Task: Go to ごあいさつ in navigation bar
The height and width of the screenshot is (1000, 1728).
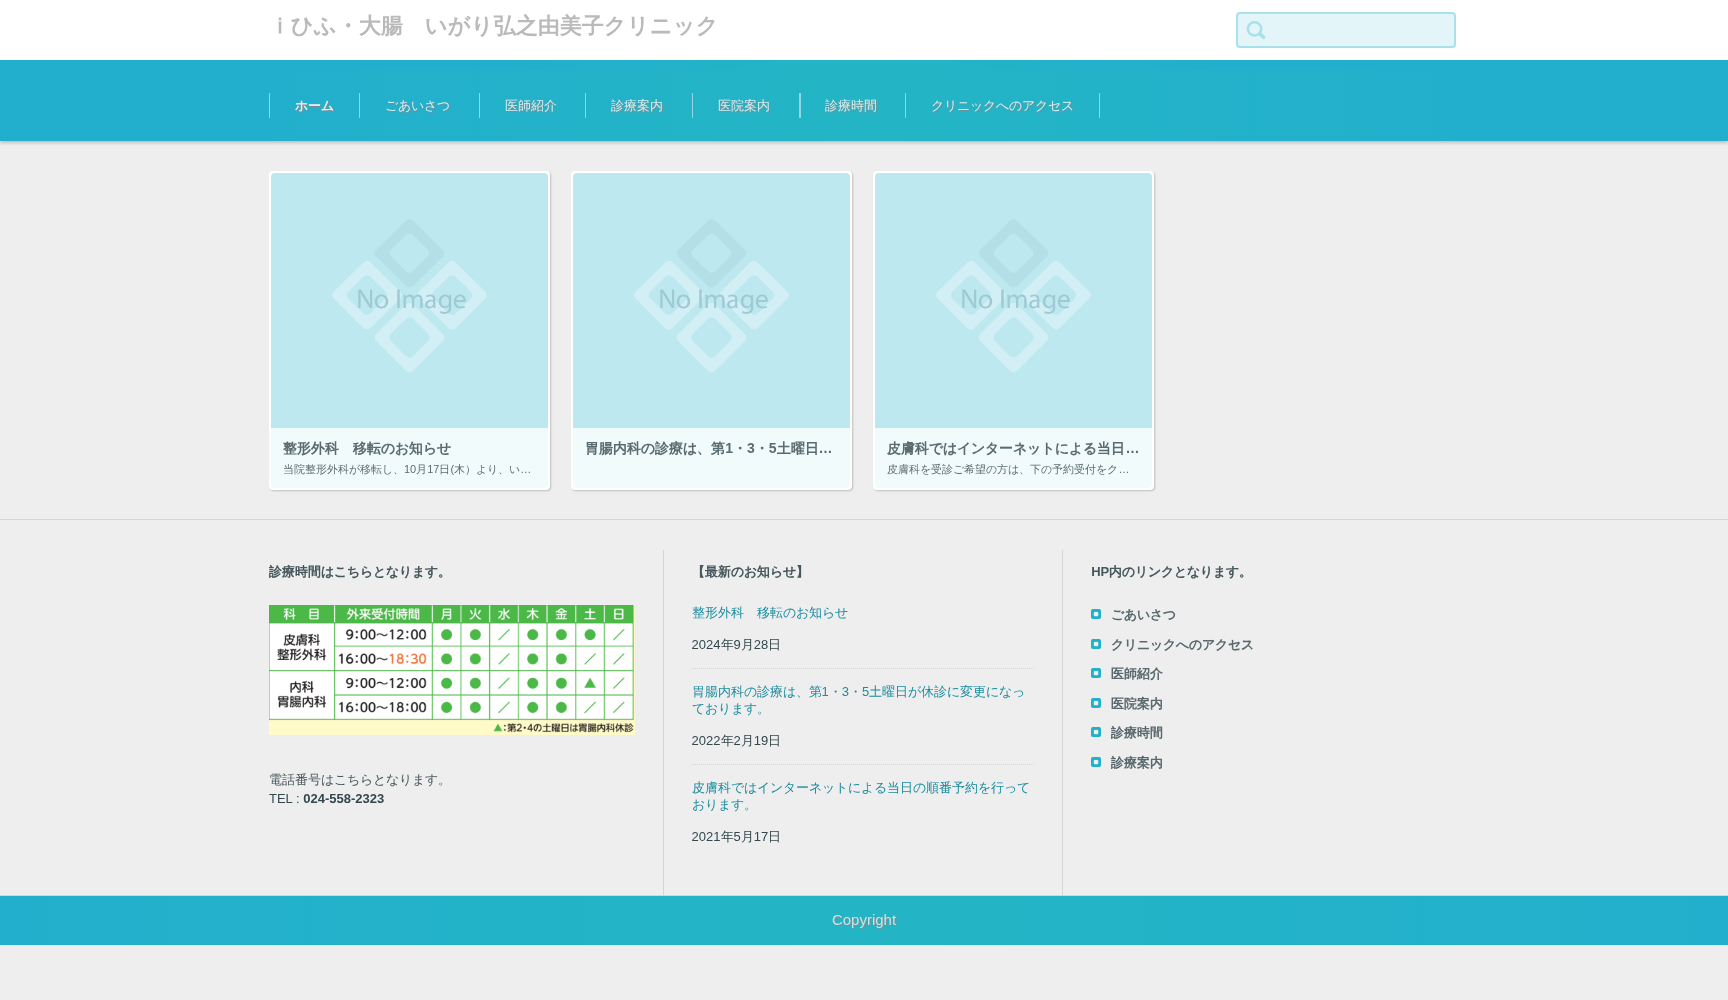Action: 418,106
